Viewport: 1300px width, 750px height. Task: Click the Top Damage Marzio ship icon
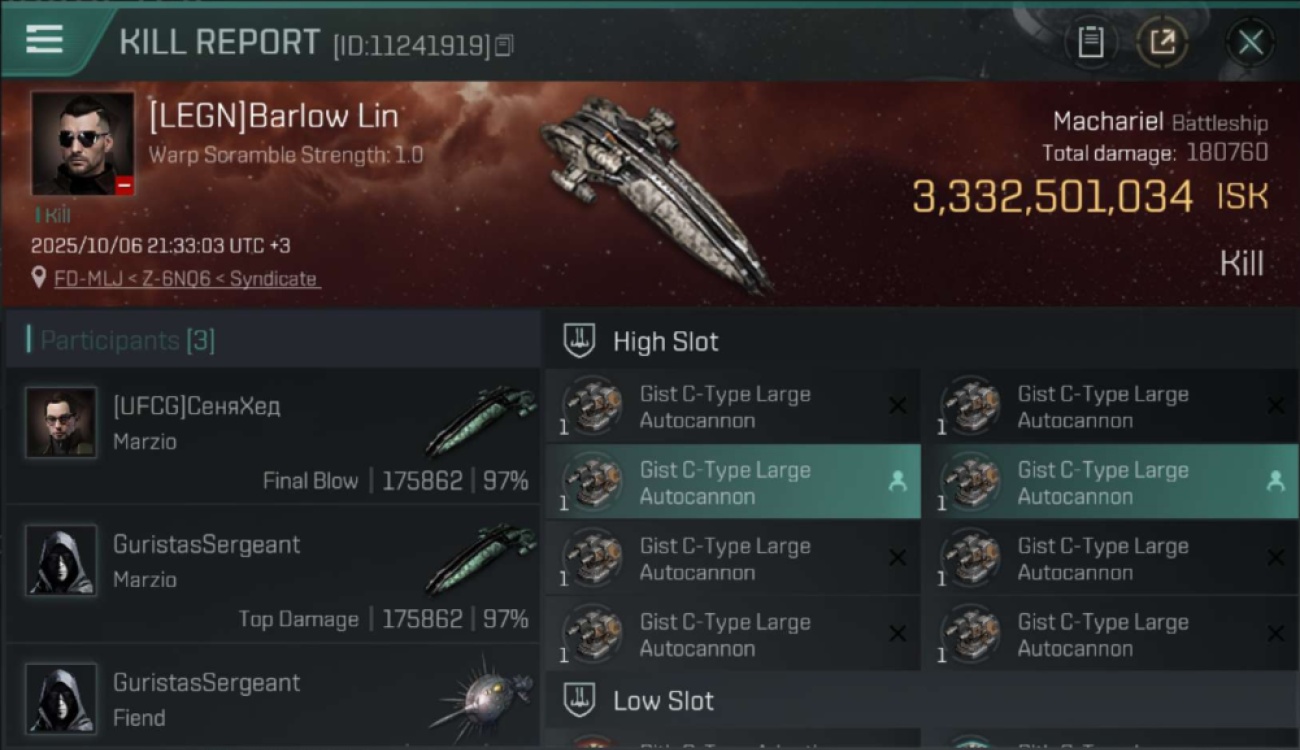click(480, 560)
